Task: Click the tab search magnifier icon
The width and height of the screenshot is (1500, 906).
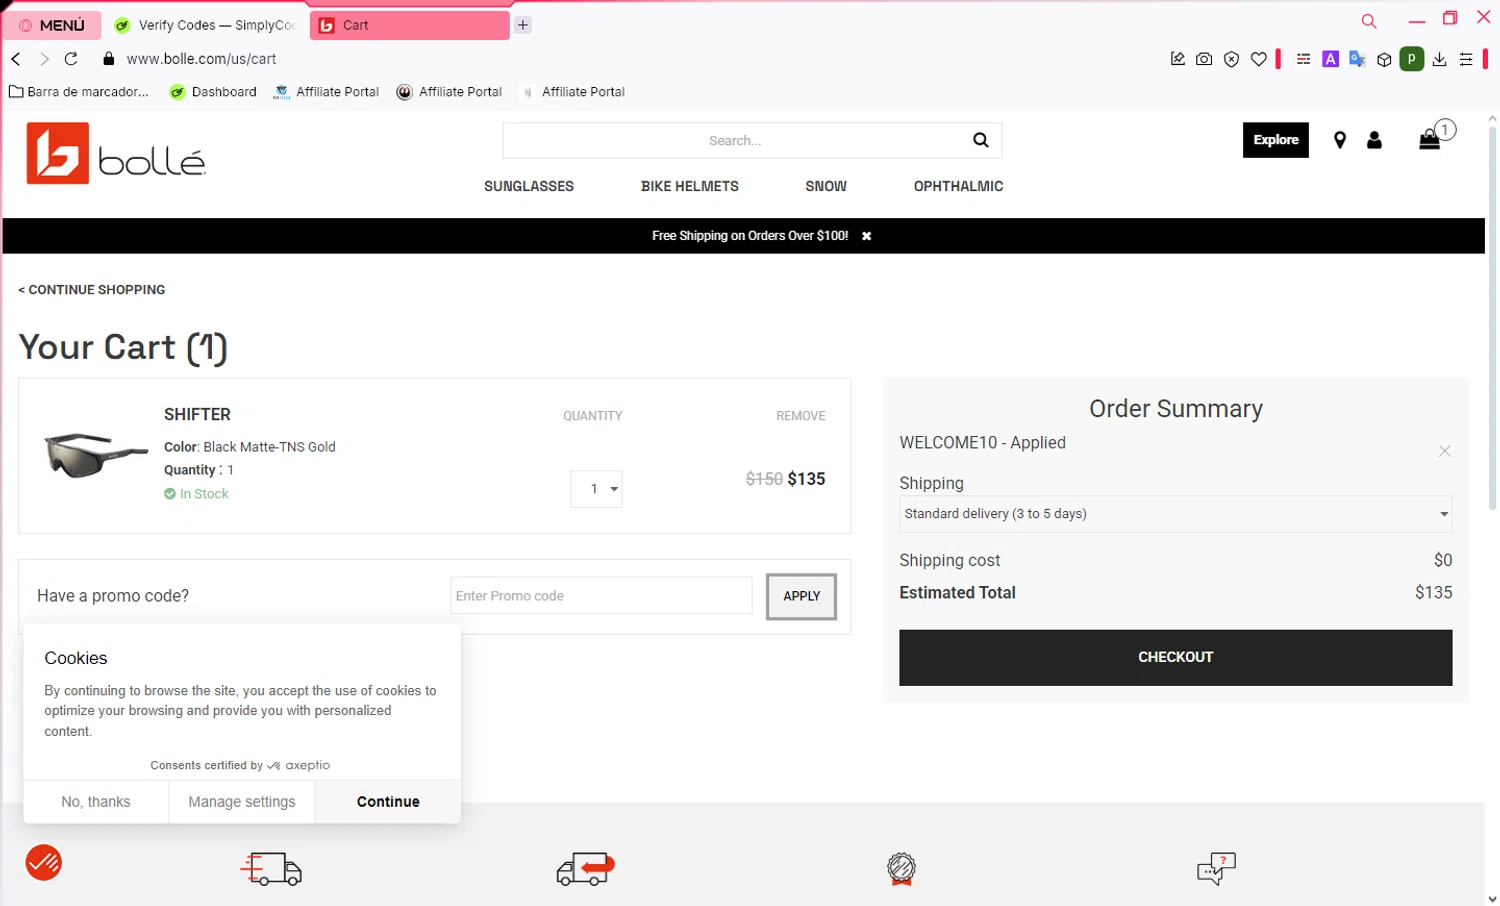Action: pos(1369,21)
